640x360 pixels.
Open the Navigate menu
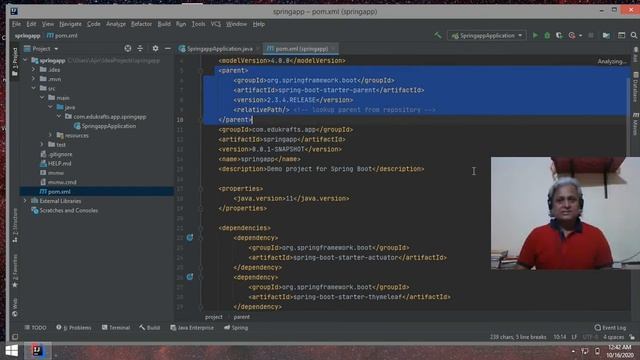(x=70, y=24)
